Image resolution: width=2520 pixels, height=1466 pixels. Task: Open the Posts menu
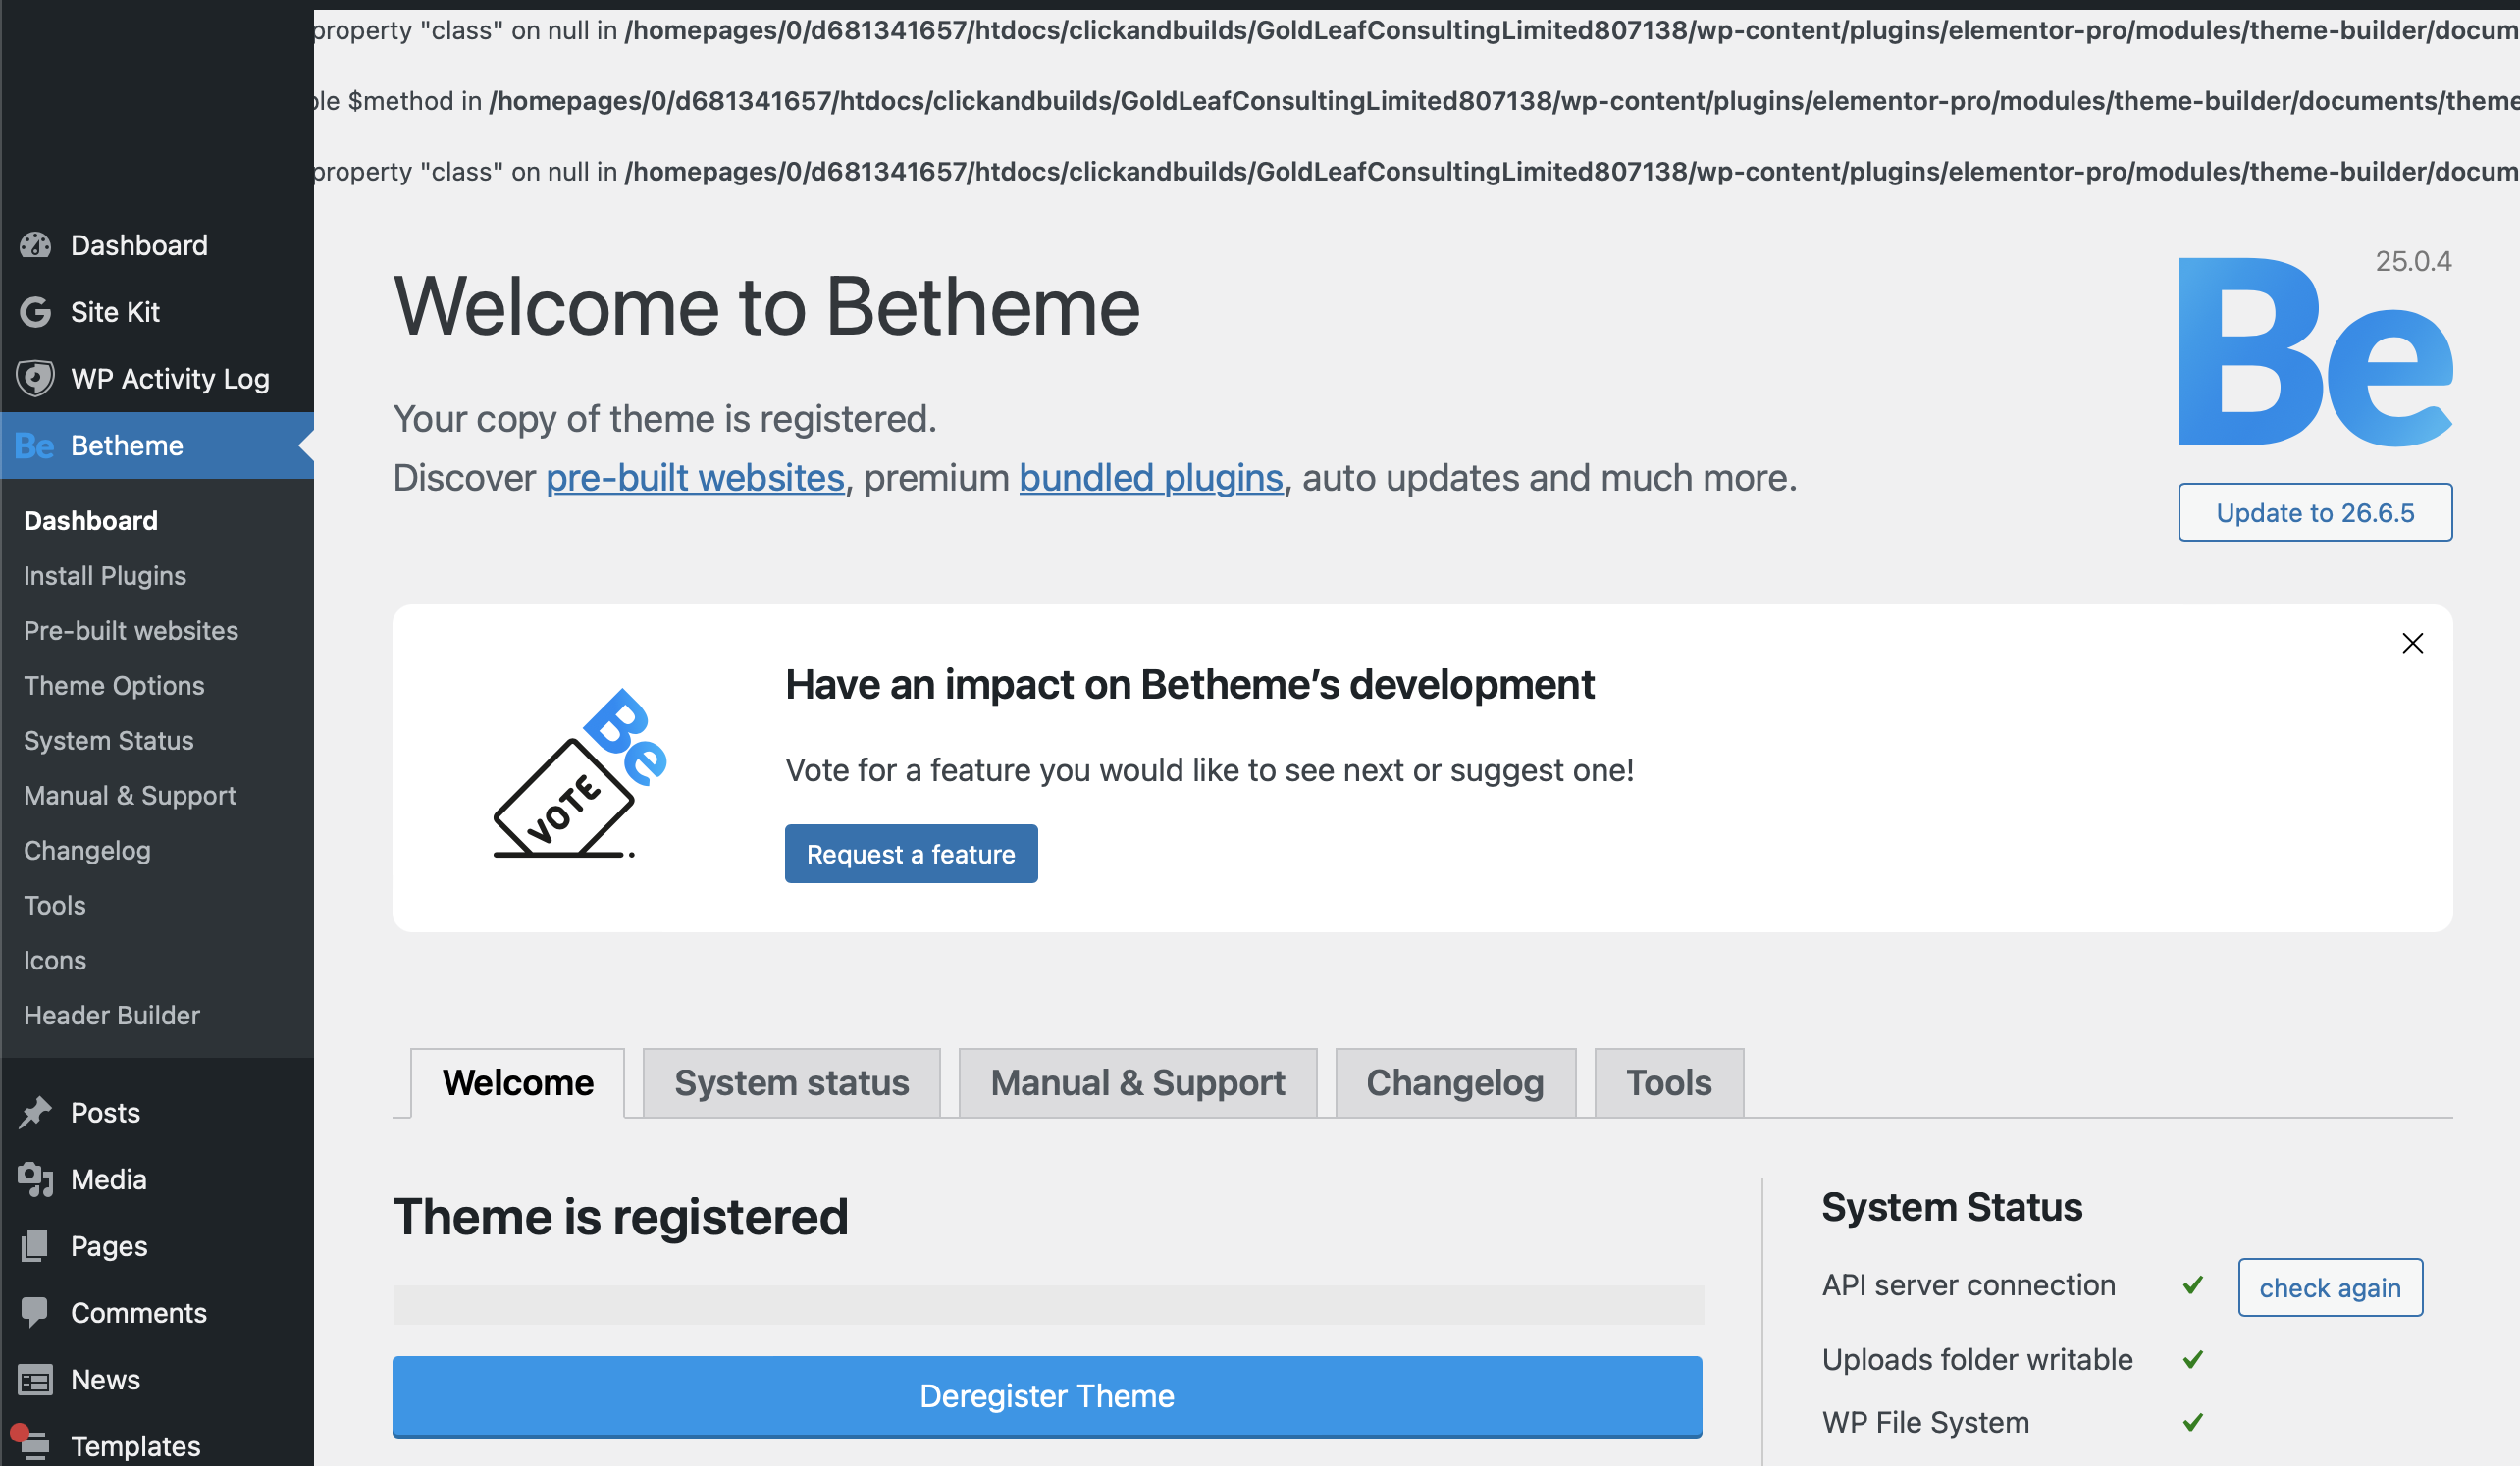157,1113
